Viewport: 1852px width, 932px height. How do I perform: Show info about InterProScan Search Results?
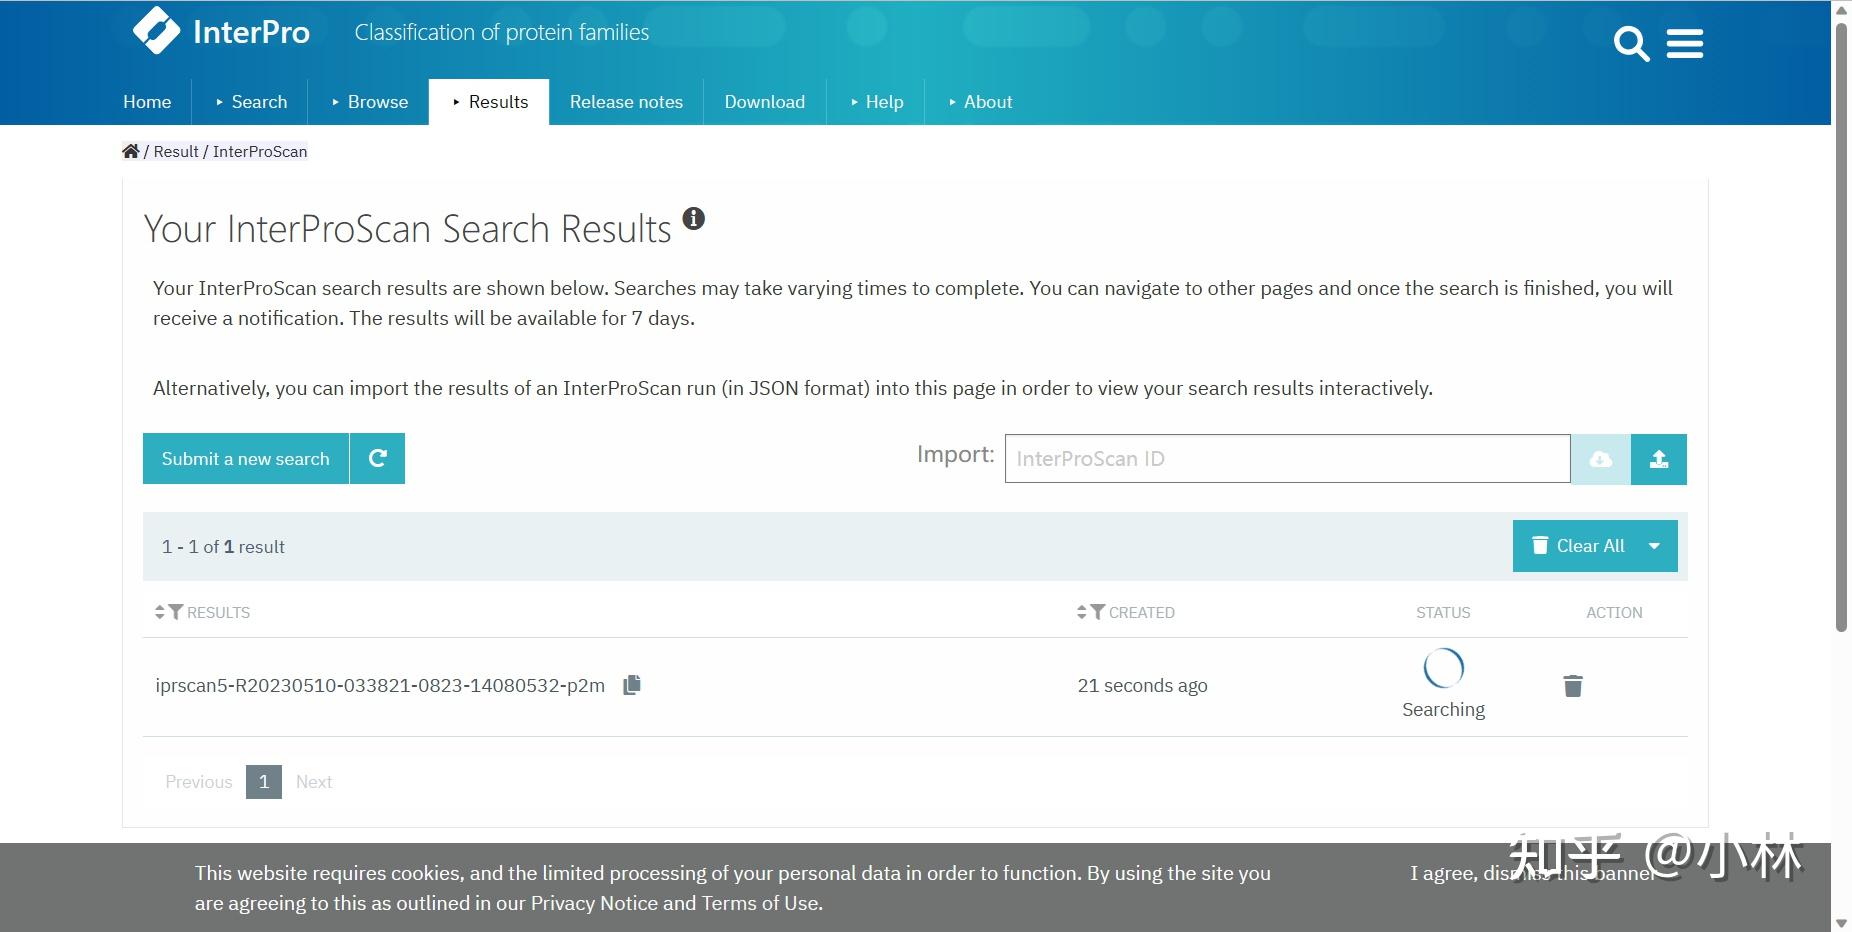[x=693, y=218]
